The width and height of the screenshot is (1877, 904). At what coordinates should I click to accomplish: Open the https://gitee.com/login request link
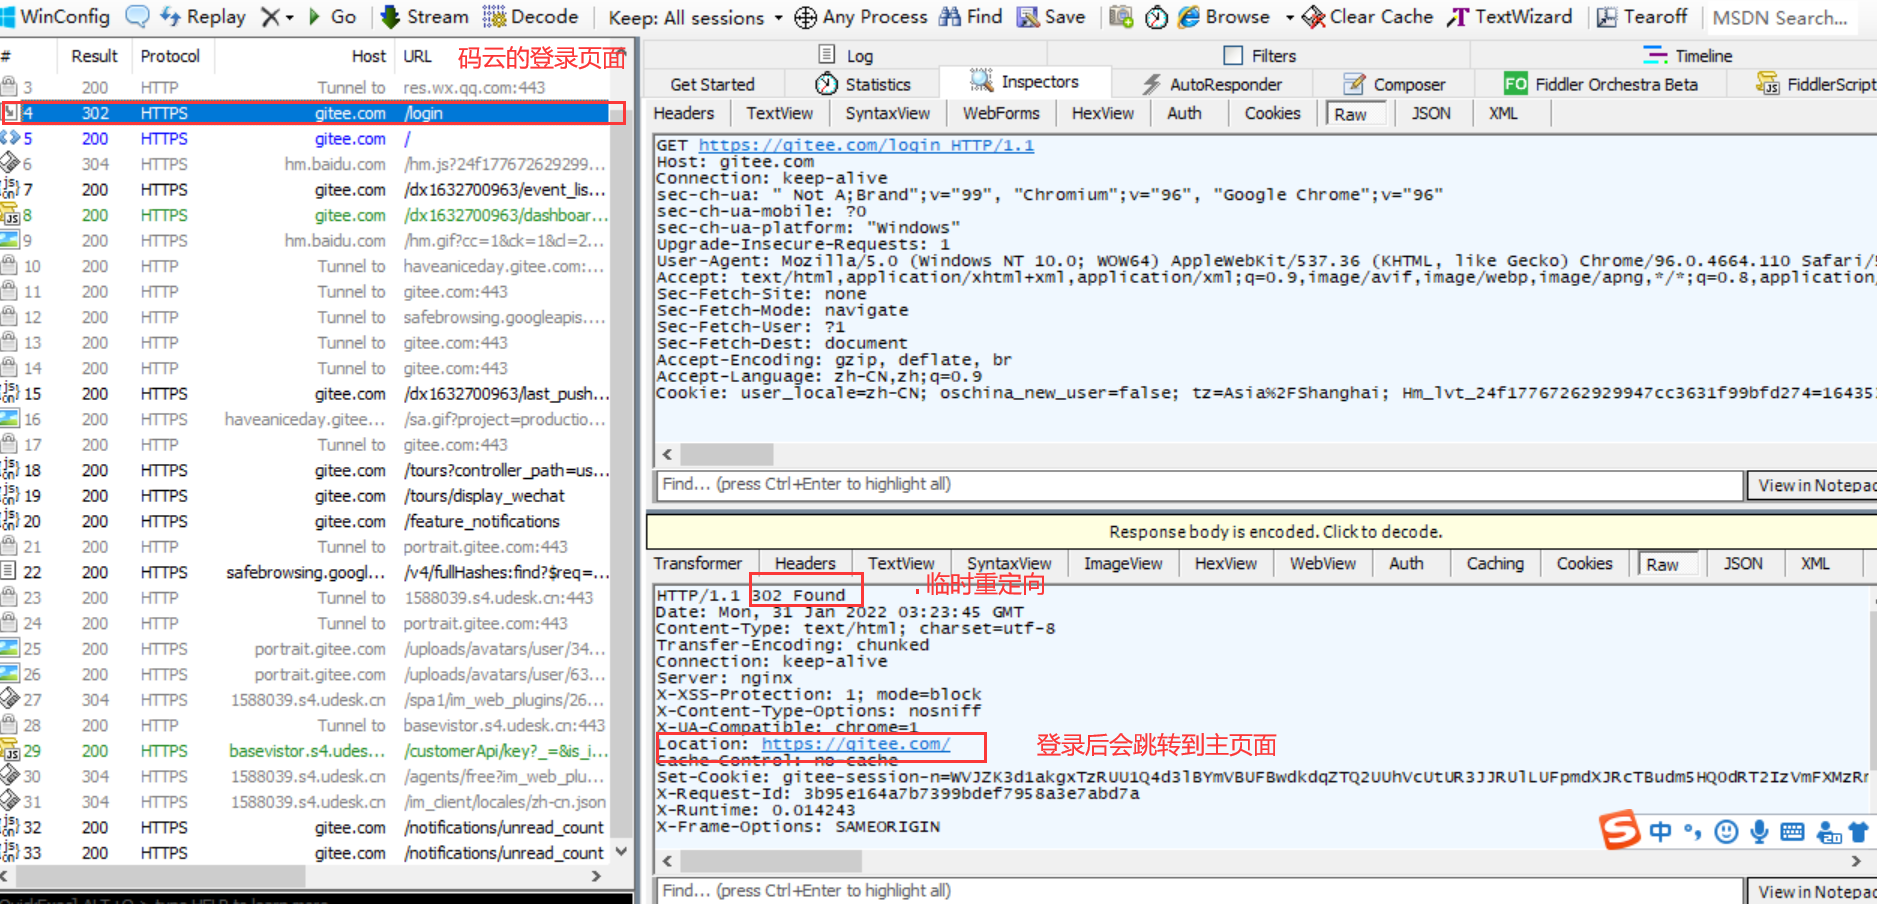tap(865, 145)
